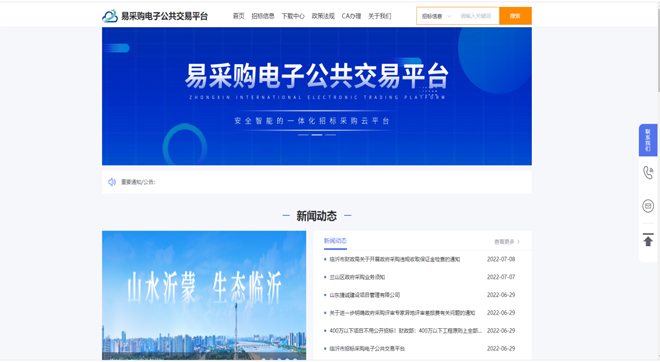Viewport: 660px width, 362px height.
Task: Open news about 政府采购评审专家异地评审差旅费
Action: click(402, 313)
